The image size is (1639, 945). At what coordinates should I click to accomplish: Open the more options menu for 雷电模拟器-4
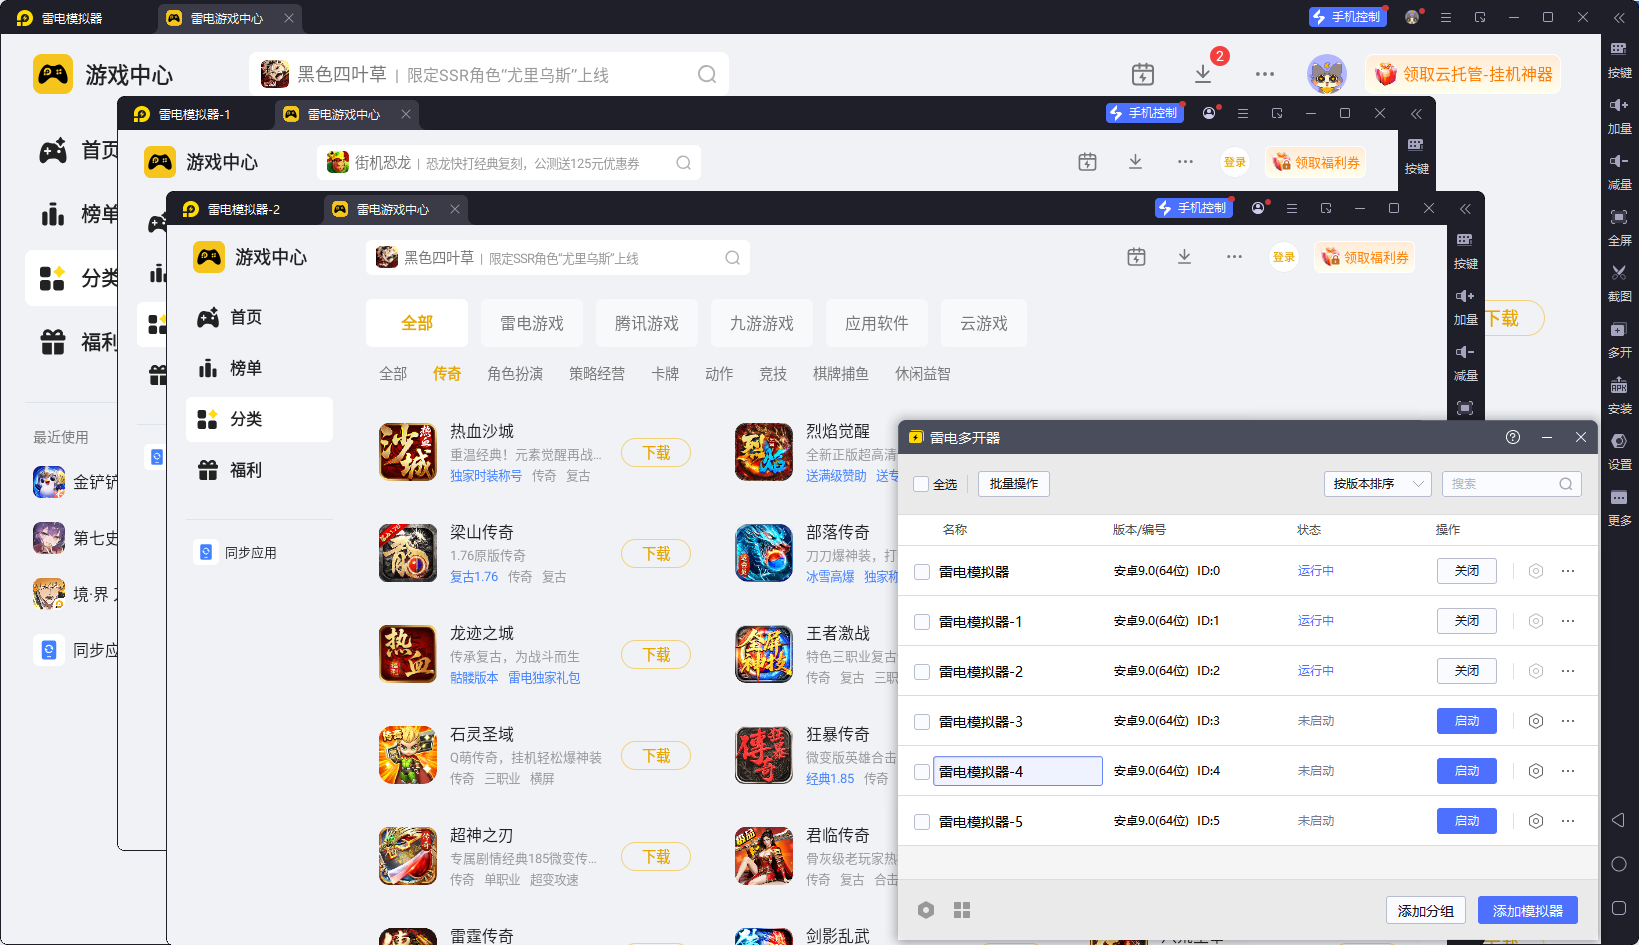[x=1568, y=771]
